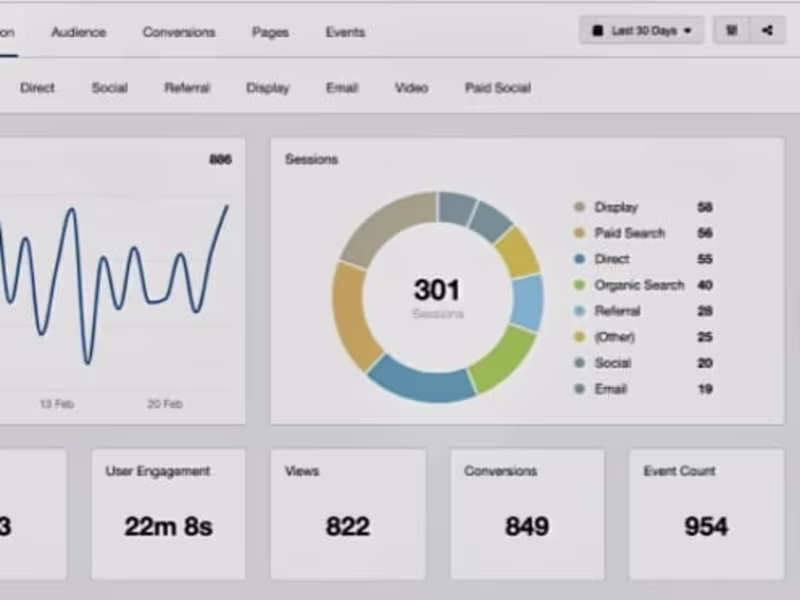This screenshot has width=800, height=600.
Task: Click the Social legend color dot
Action: pos(579,363)
